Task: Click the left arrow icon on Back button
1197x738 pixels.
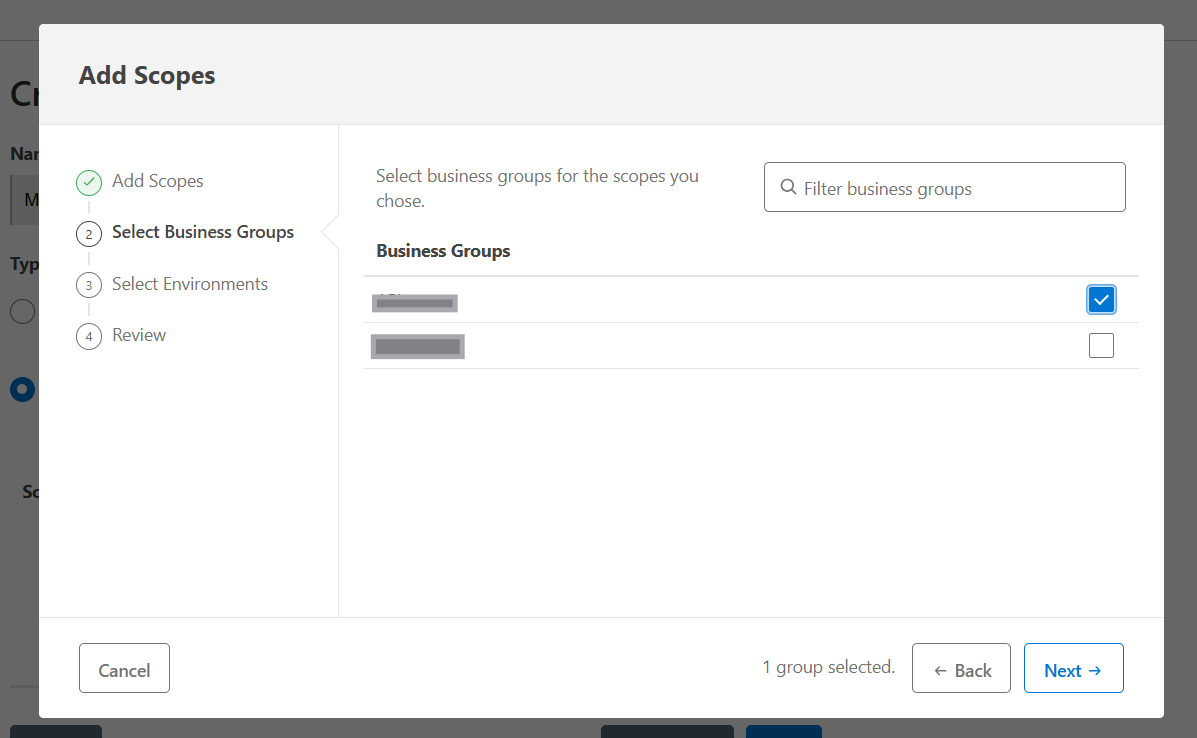Action: tap(940, 671)
